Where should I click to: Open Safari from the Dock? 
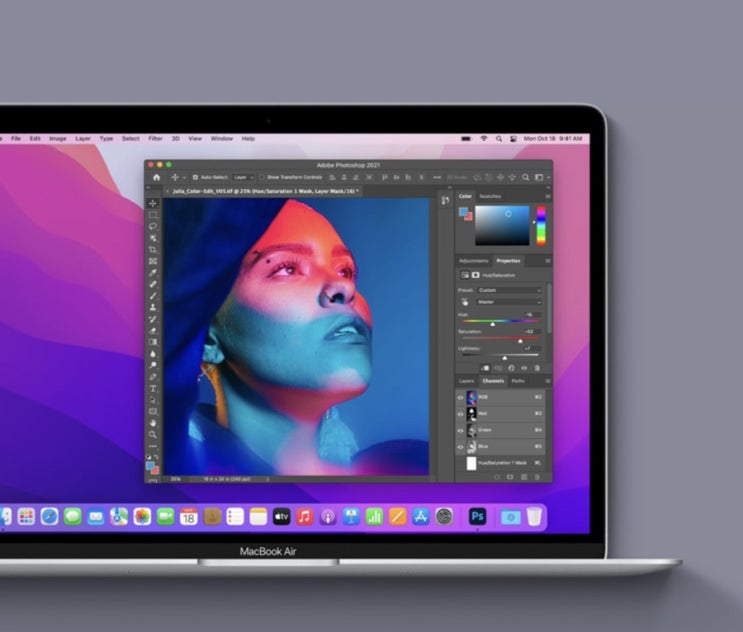[x=49, y=516]
